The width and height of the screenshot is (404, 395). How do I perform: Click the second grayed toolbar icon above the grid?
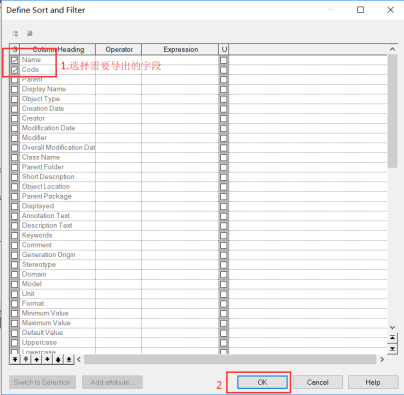click(x=30, y=33)
